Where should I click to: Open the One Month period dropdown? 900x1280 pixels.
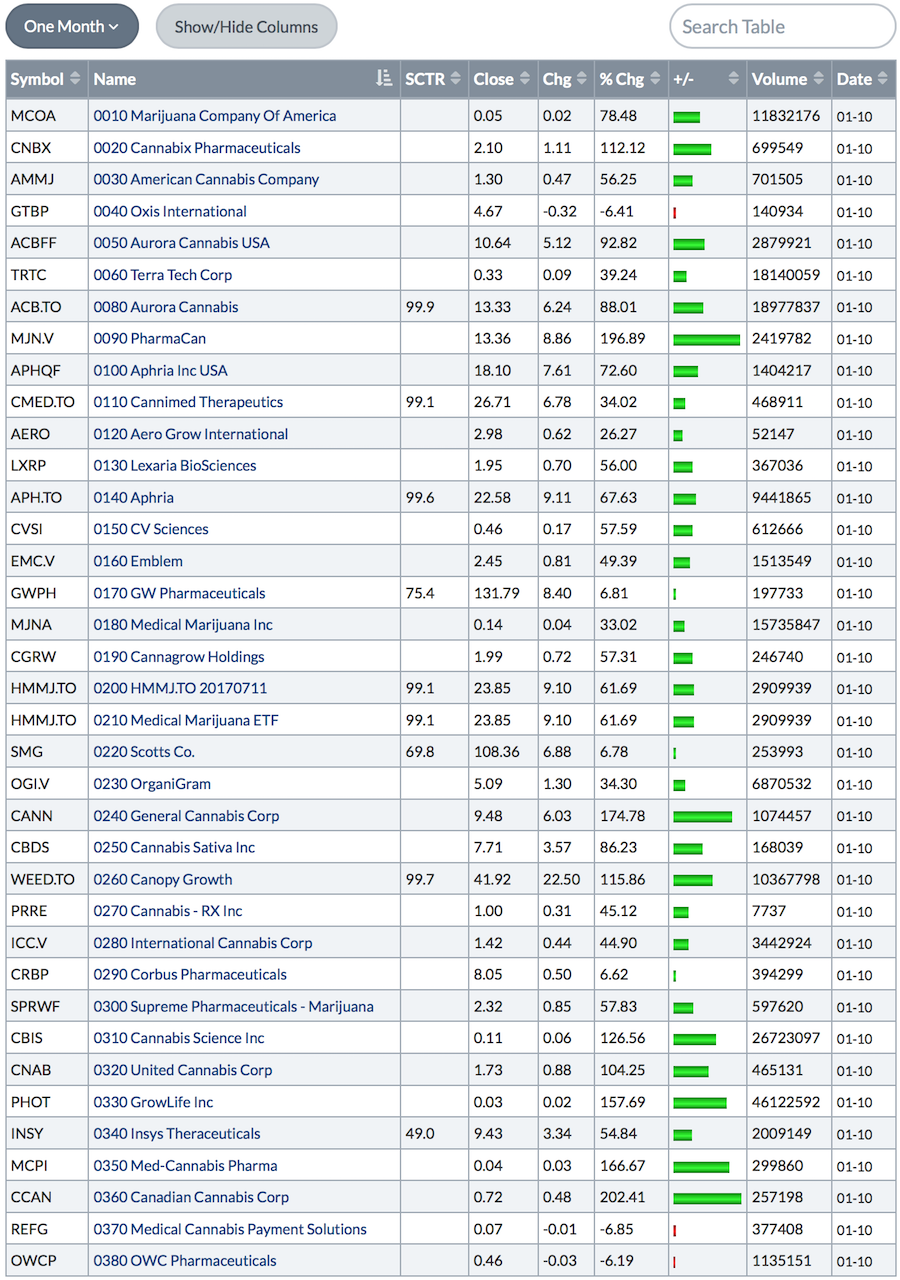[72, 27]
